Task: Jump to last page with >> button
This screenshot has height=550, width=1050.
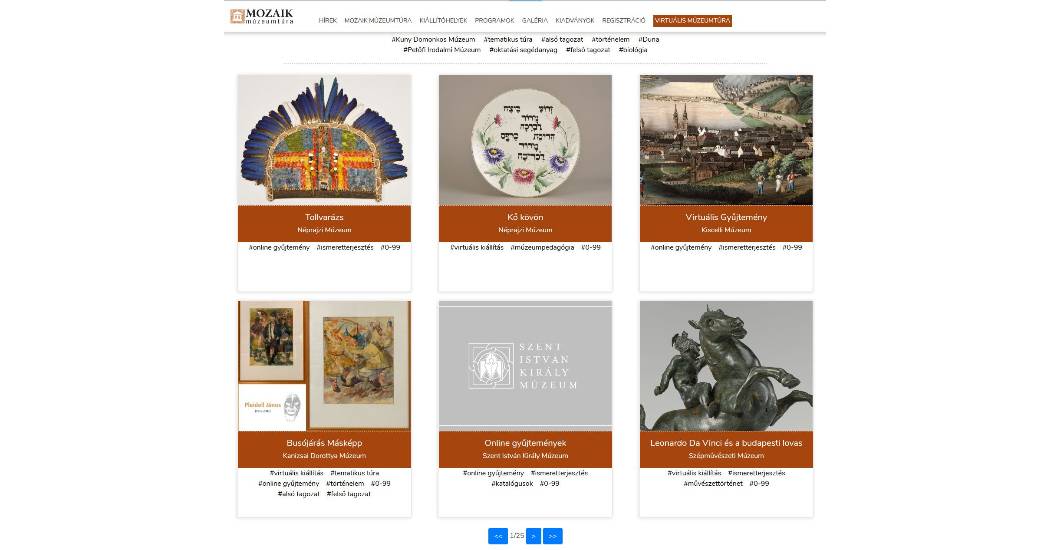Action: pos(552,536)
